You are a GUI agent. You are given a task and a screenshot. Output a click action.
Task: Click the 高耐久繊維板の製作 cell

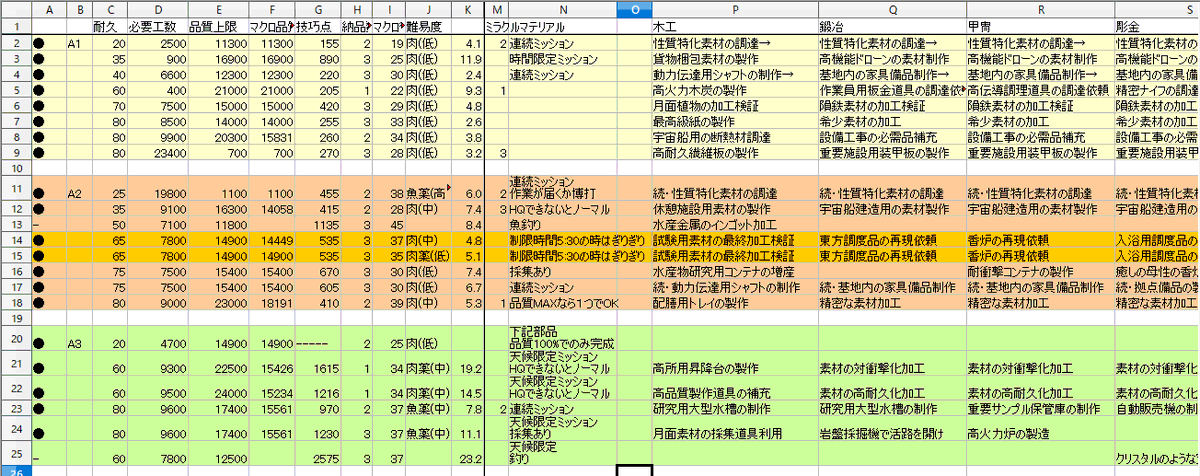pos(733,153)
